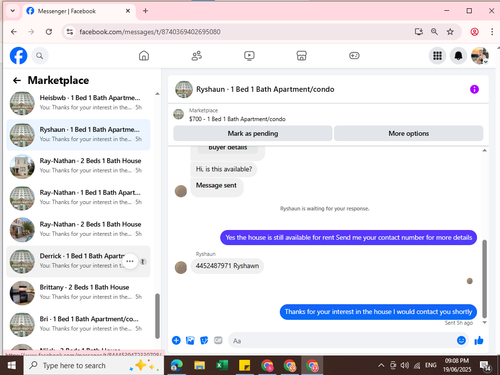Click the back arrow beside Marketplace heading
The image size is (500, 375).
(17, 80)
